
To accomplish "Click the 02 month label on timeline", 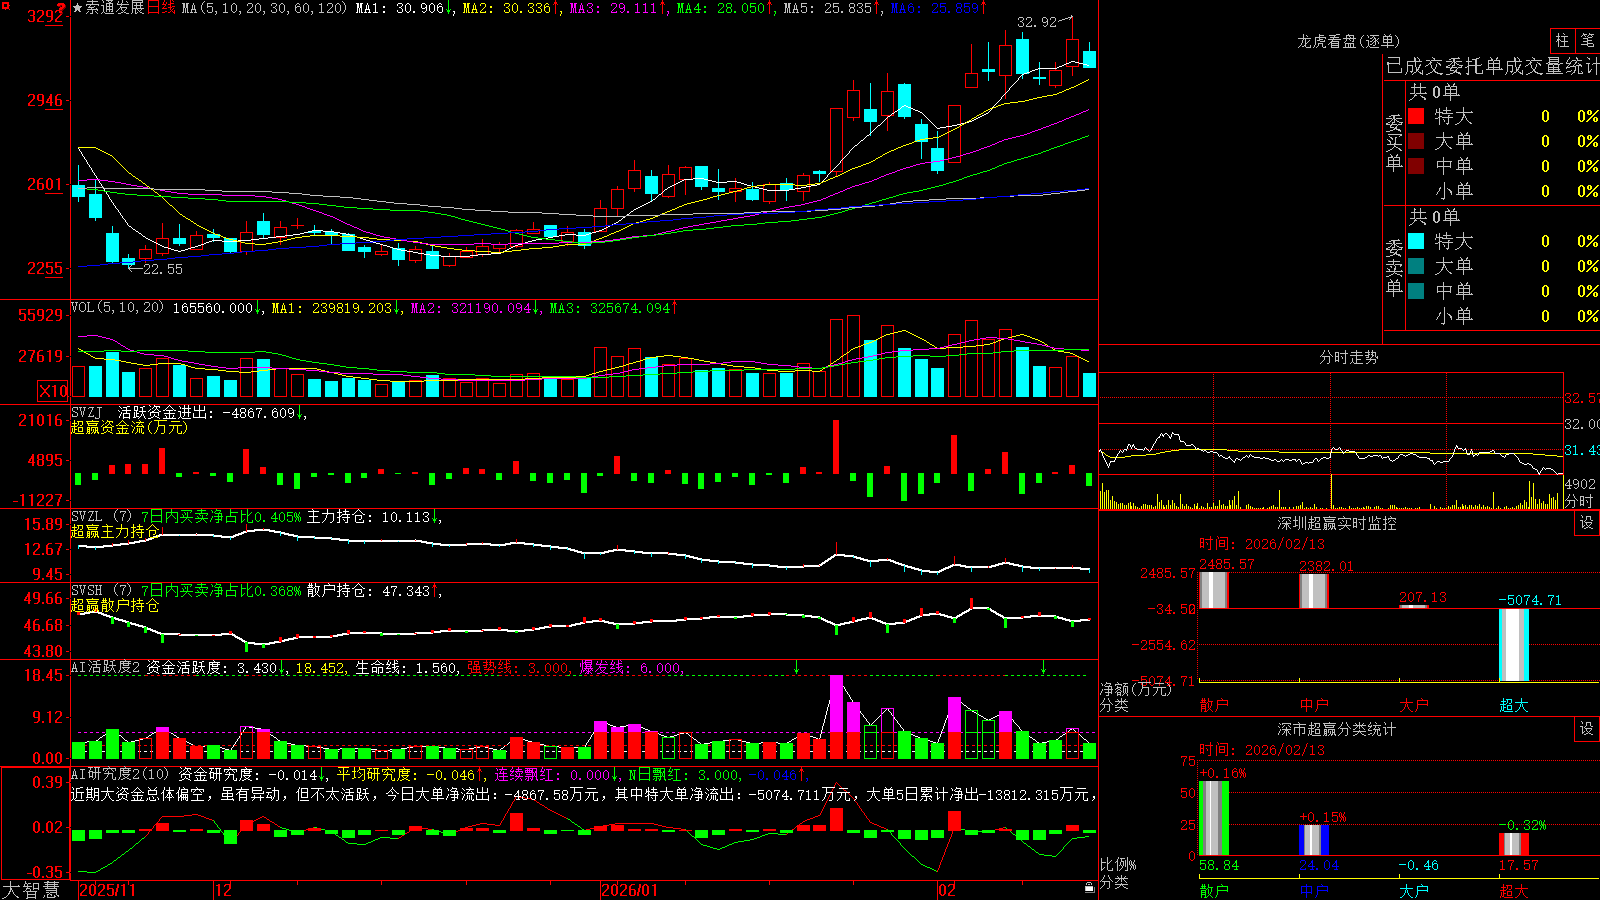I will point(947,890).
